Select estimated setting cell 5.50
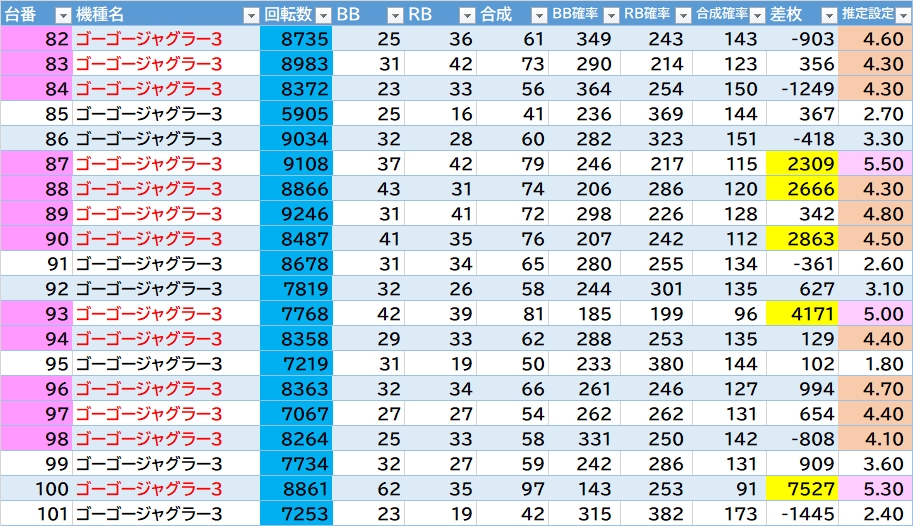 coord(875,164)
